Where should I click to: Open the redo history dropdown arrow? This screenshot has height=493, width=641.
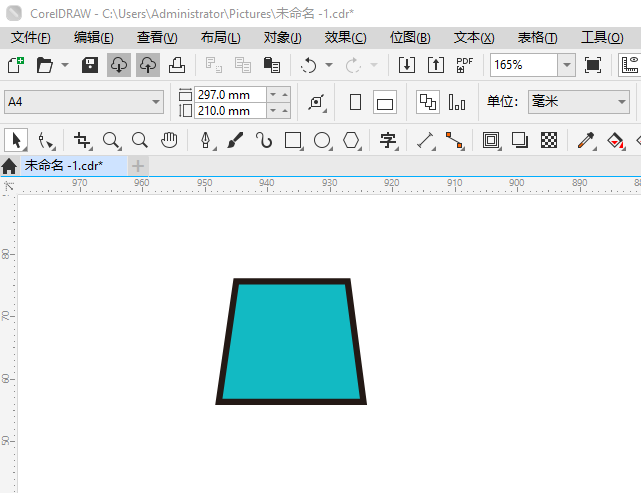click(374, 65)
